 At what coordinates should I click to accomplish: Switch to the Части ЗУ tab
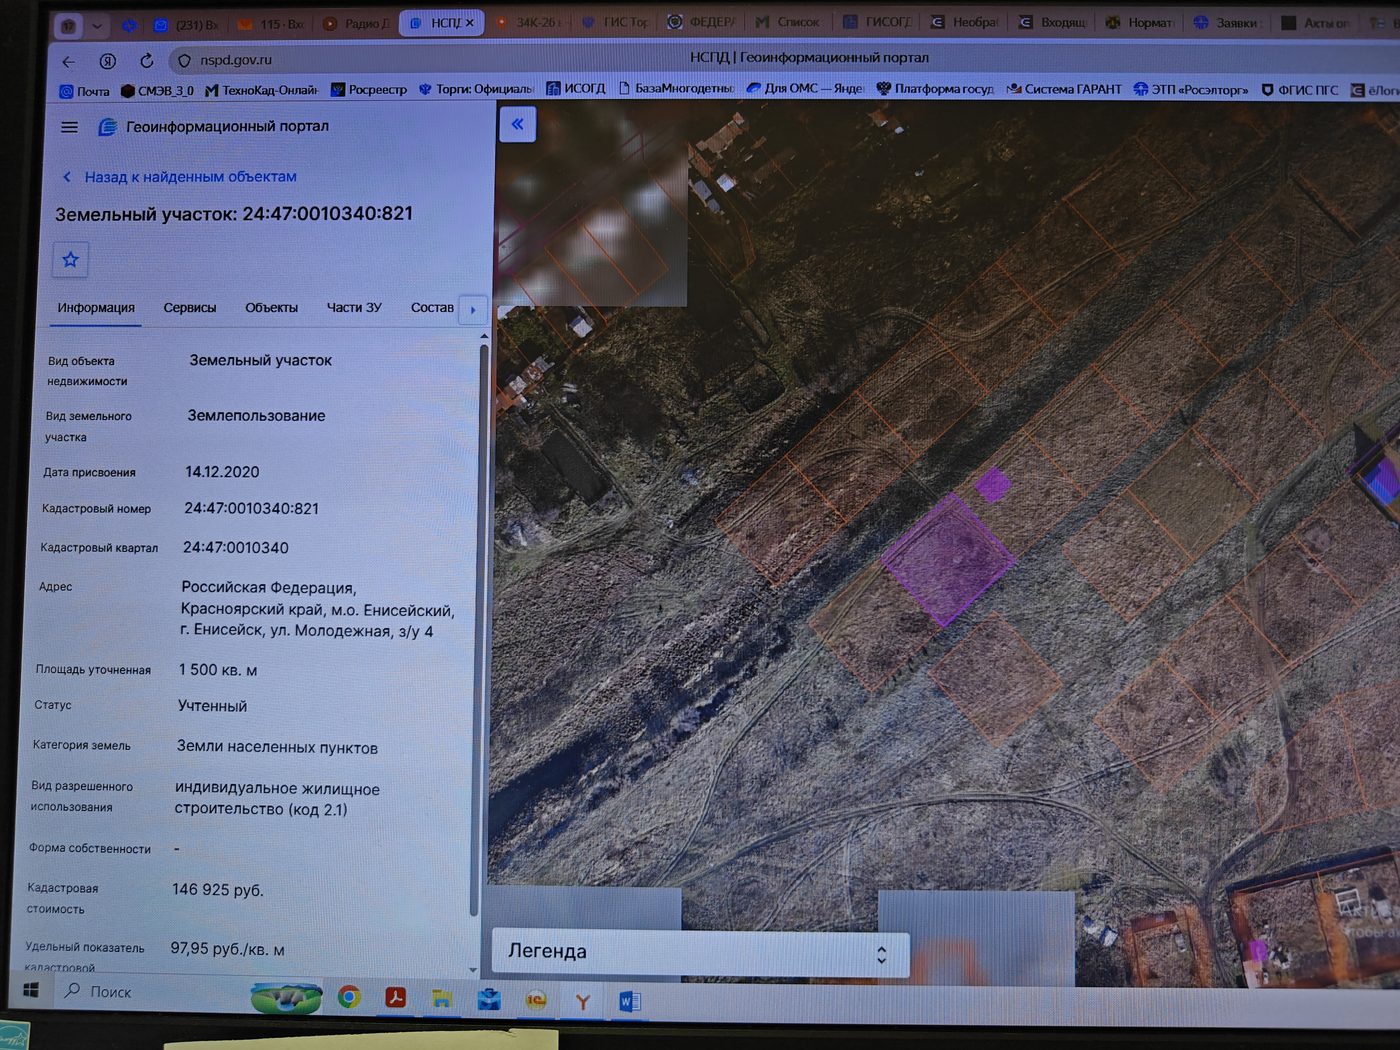click(x=354, y=308)
